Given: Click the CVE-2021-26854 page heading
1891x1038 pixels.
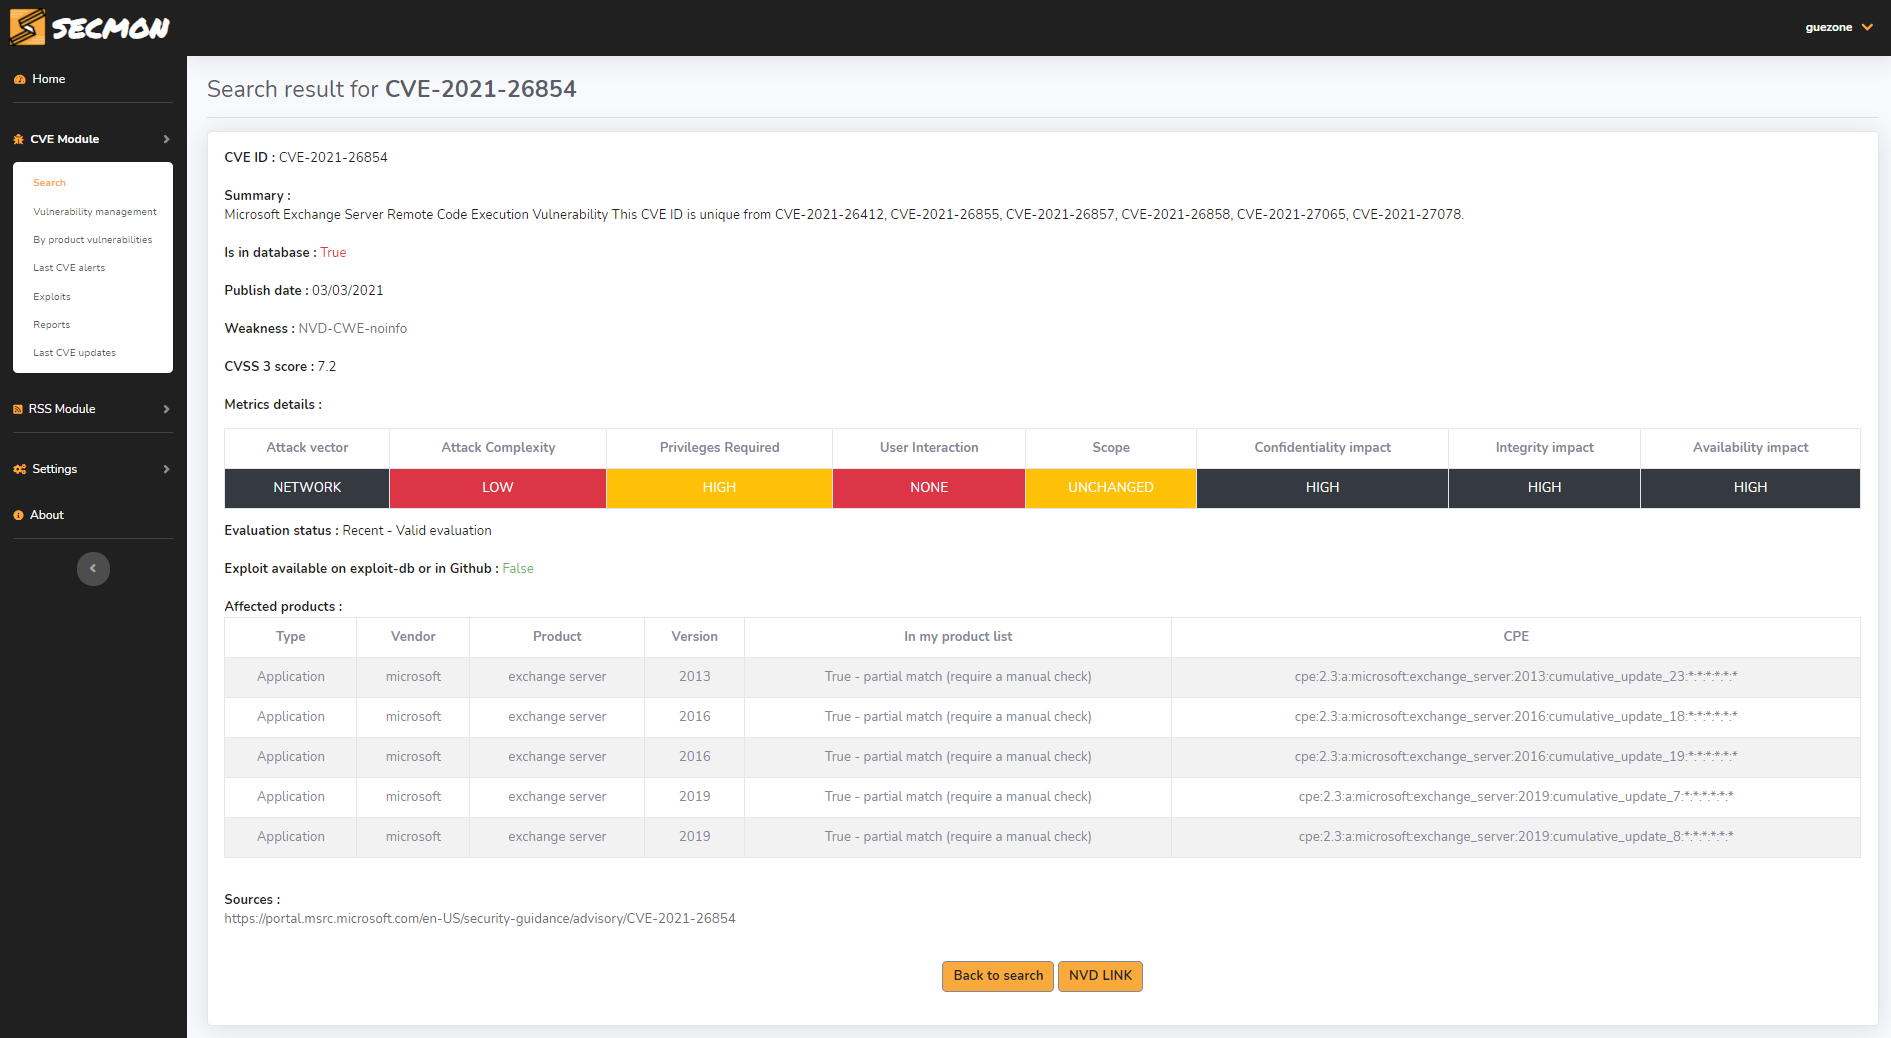Looking at the screenshot, I should pyautogui.click(x=481, y=89).
